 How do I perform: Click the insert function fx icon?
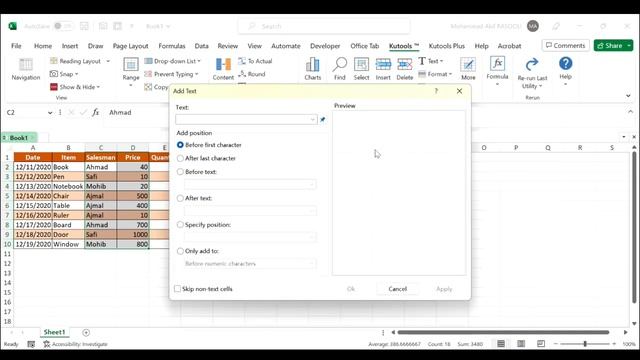click(95, 112)
